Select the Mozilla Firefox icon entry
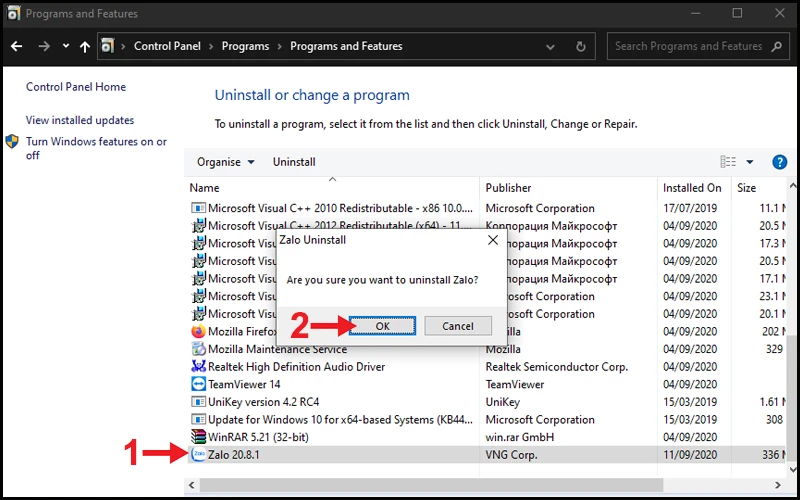Image resolution: width=800 pixels, height=500 pixels. tap(198, 332)
